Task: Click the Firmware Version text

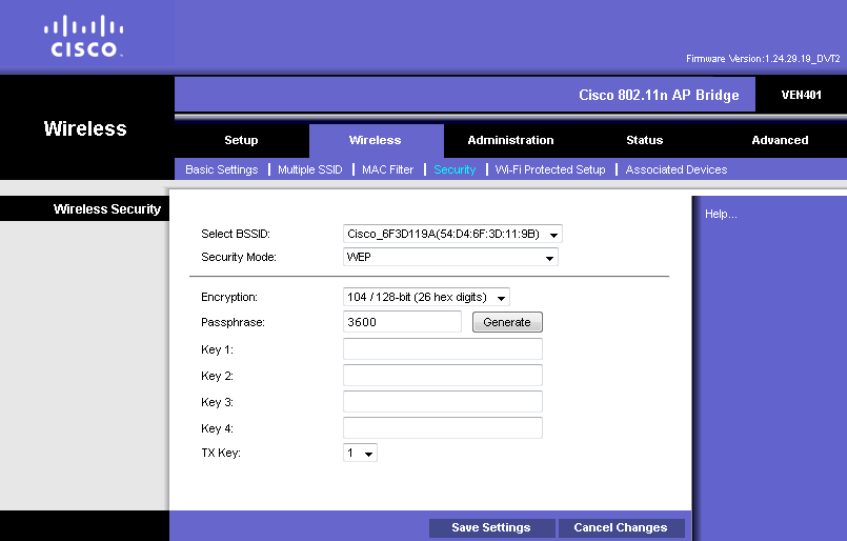Action: tap(763, 58)
